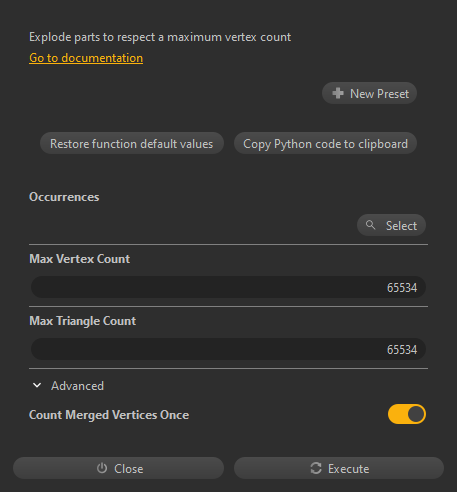Screen dimensions: 457x492
Task: Click the plus icon beside New Preset
Action: 338,93
